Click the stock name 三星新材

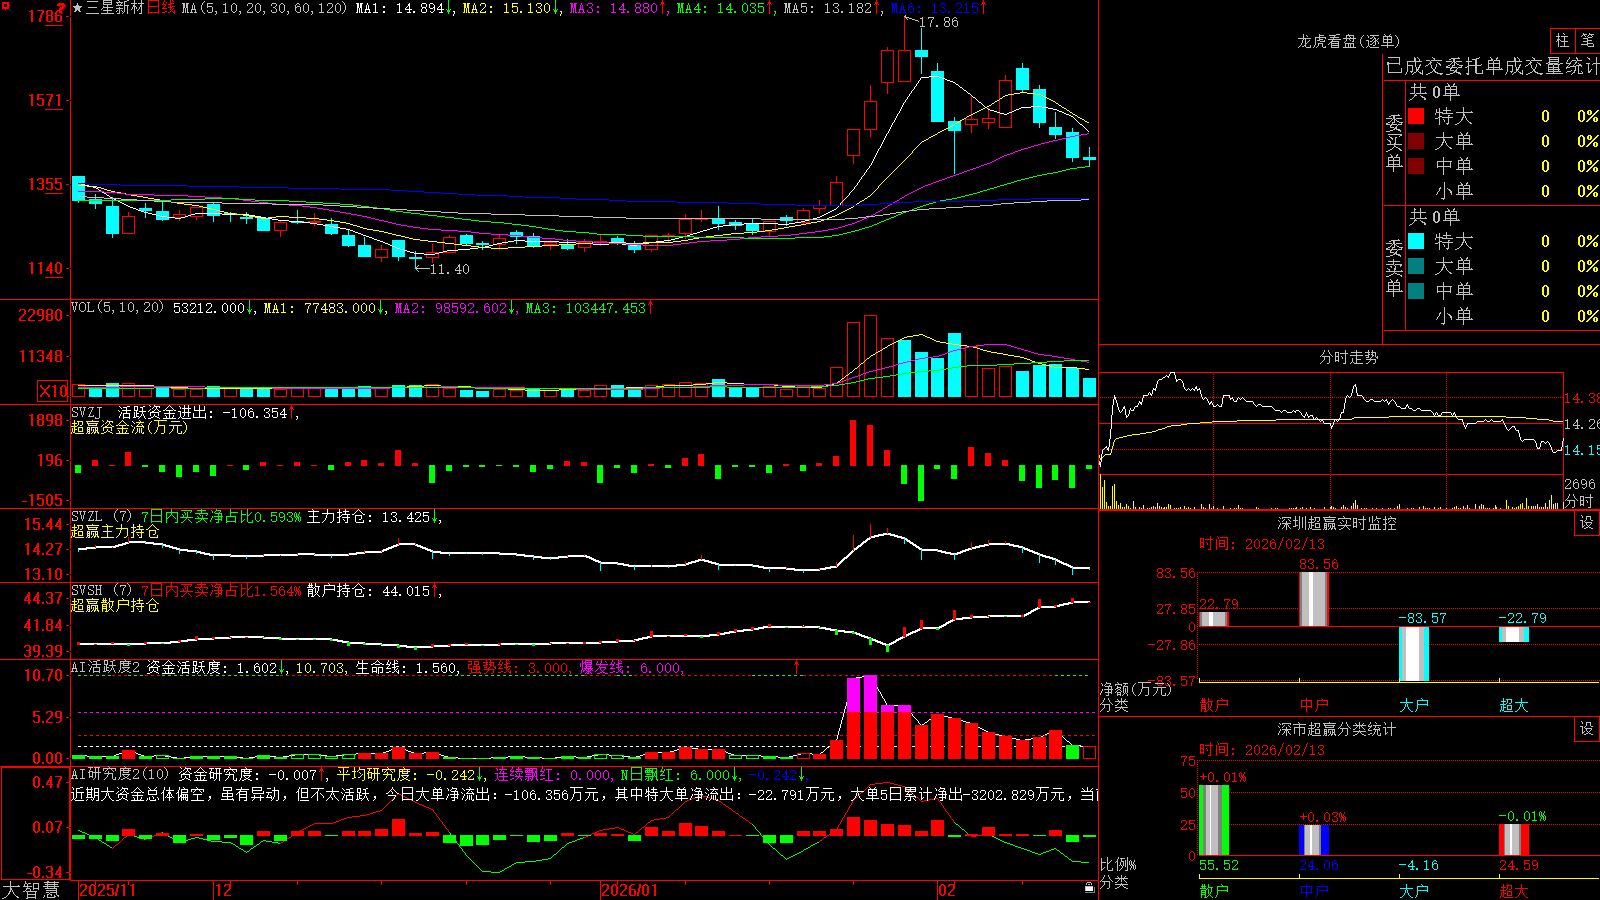(x=115, y=8)
